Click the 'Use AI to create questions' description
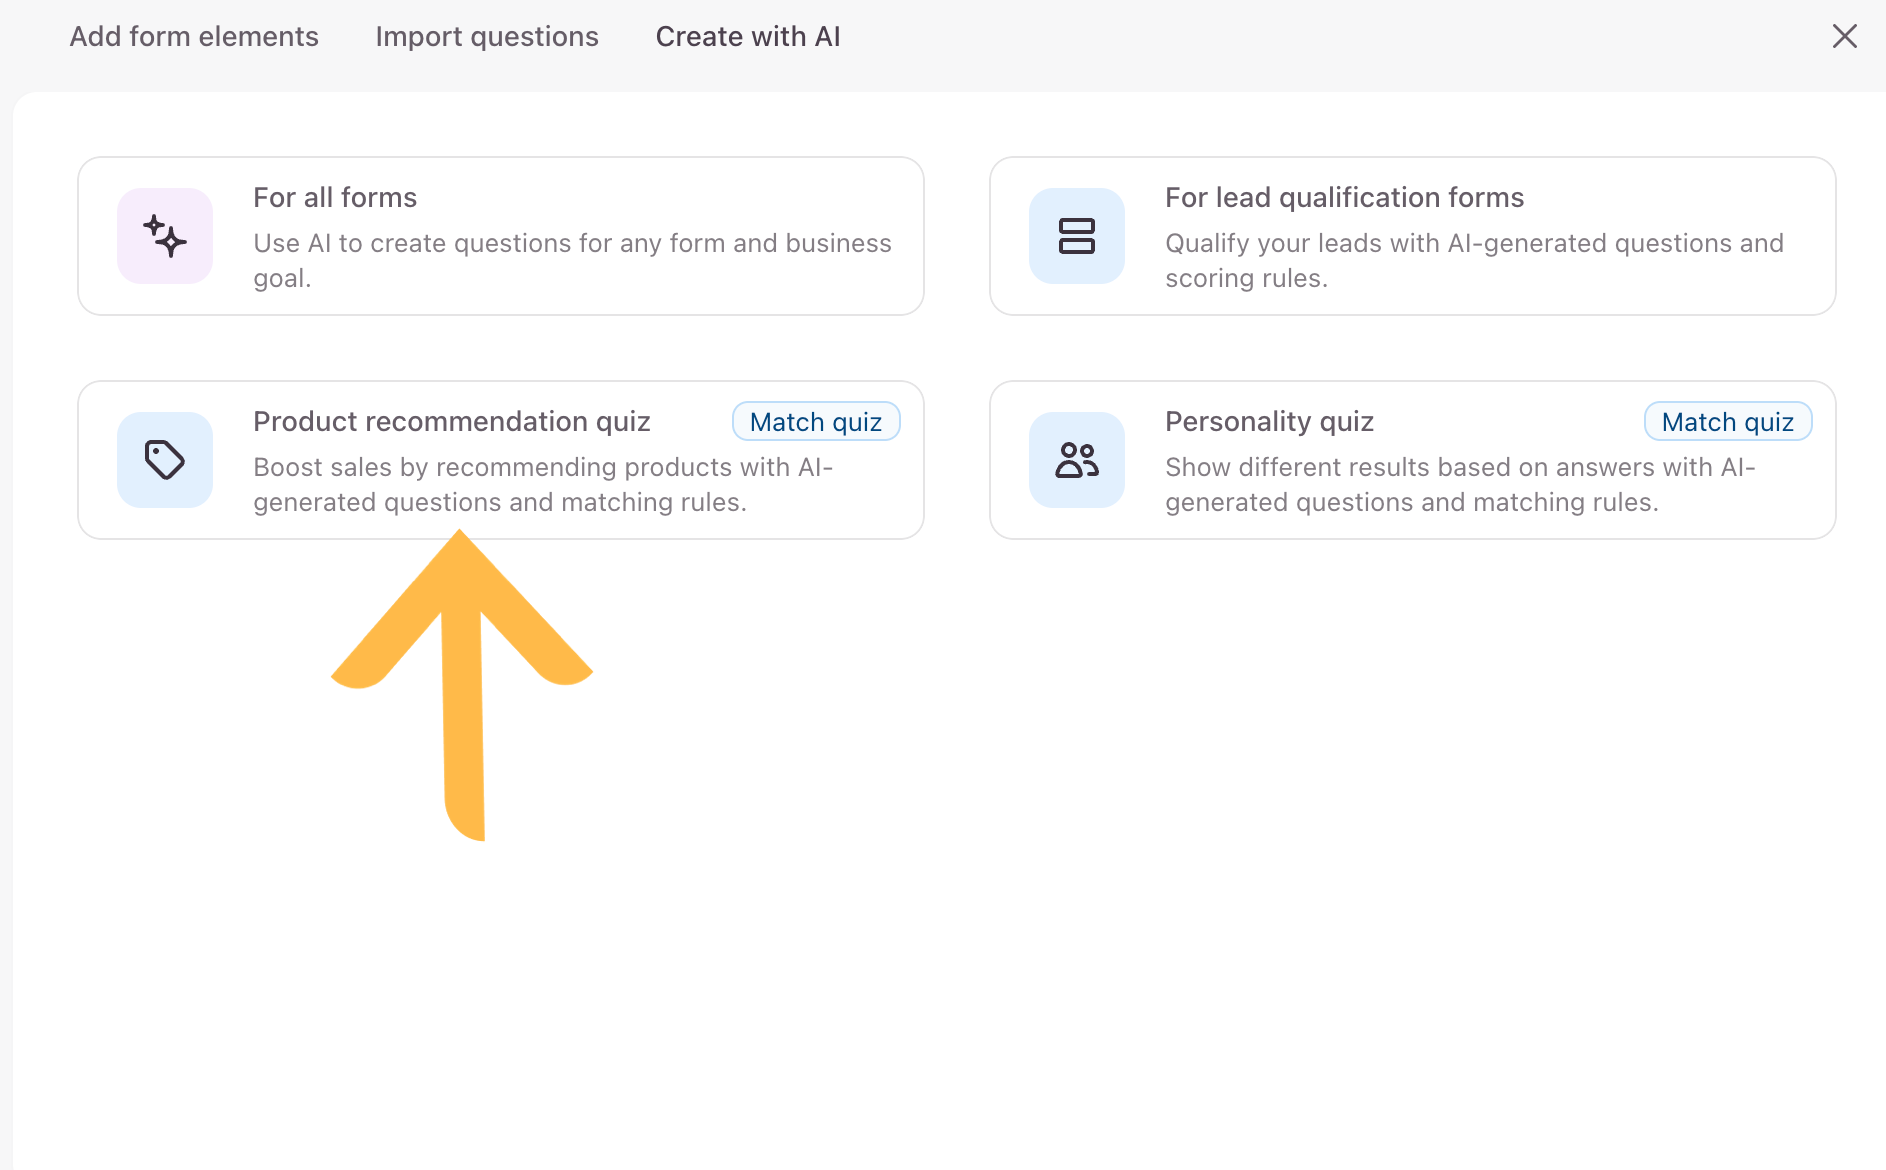This screenshot has height=1170, width=1886. [x=572, y=260]
